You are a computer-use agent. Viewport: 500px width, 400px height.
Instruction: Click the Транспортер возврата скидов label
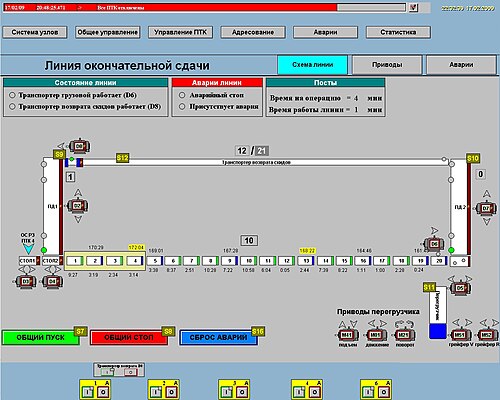tap(256, 162)
